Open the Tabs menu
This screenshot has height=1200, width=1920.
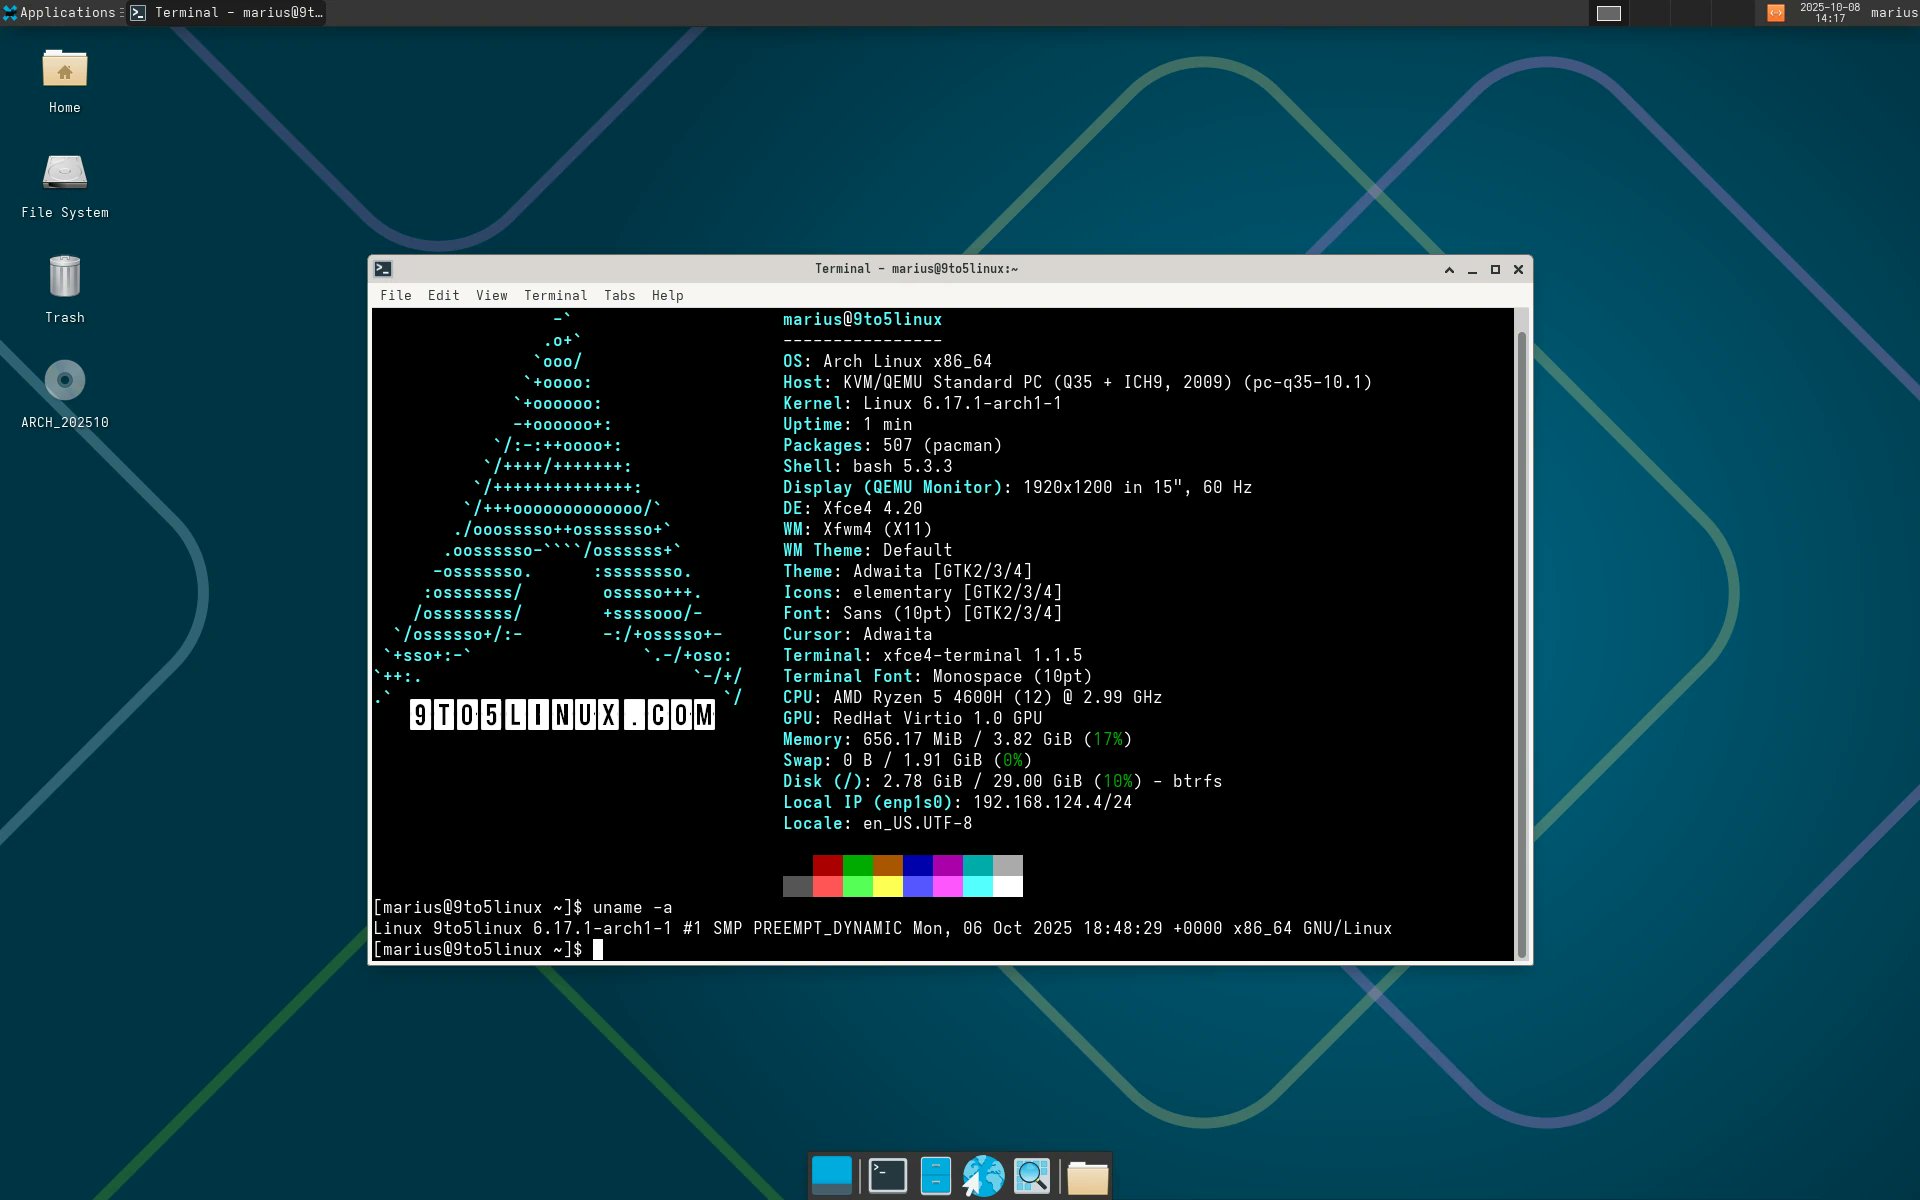point(619,296)
